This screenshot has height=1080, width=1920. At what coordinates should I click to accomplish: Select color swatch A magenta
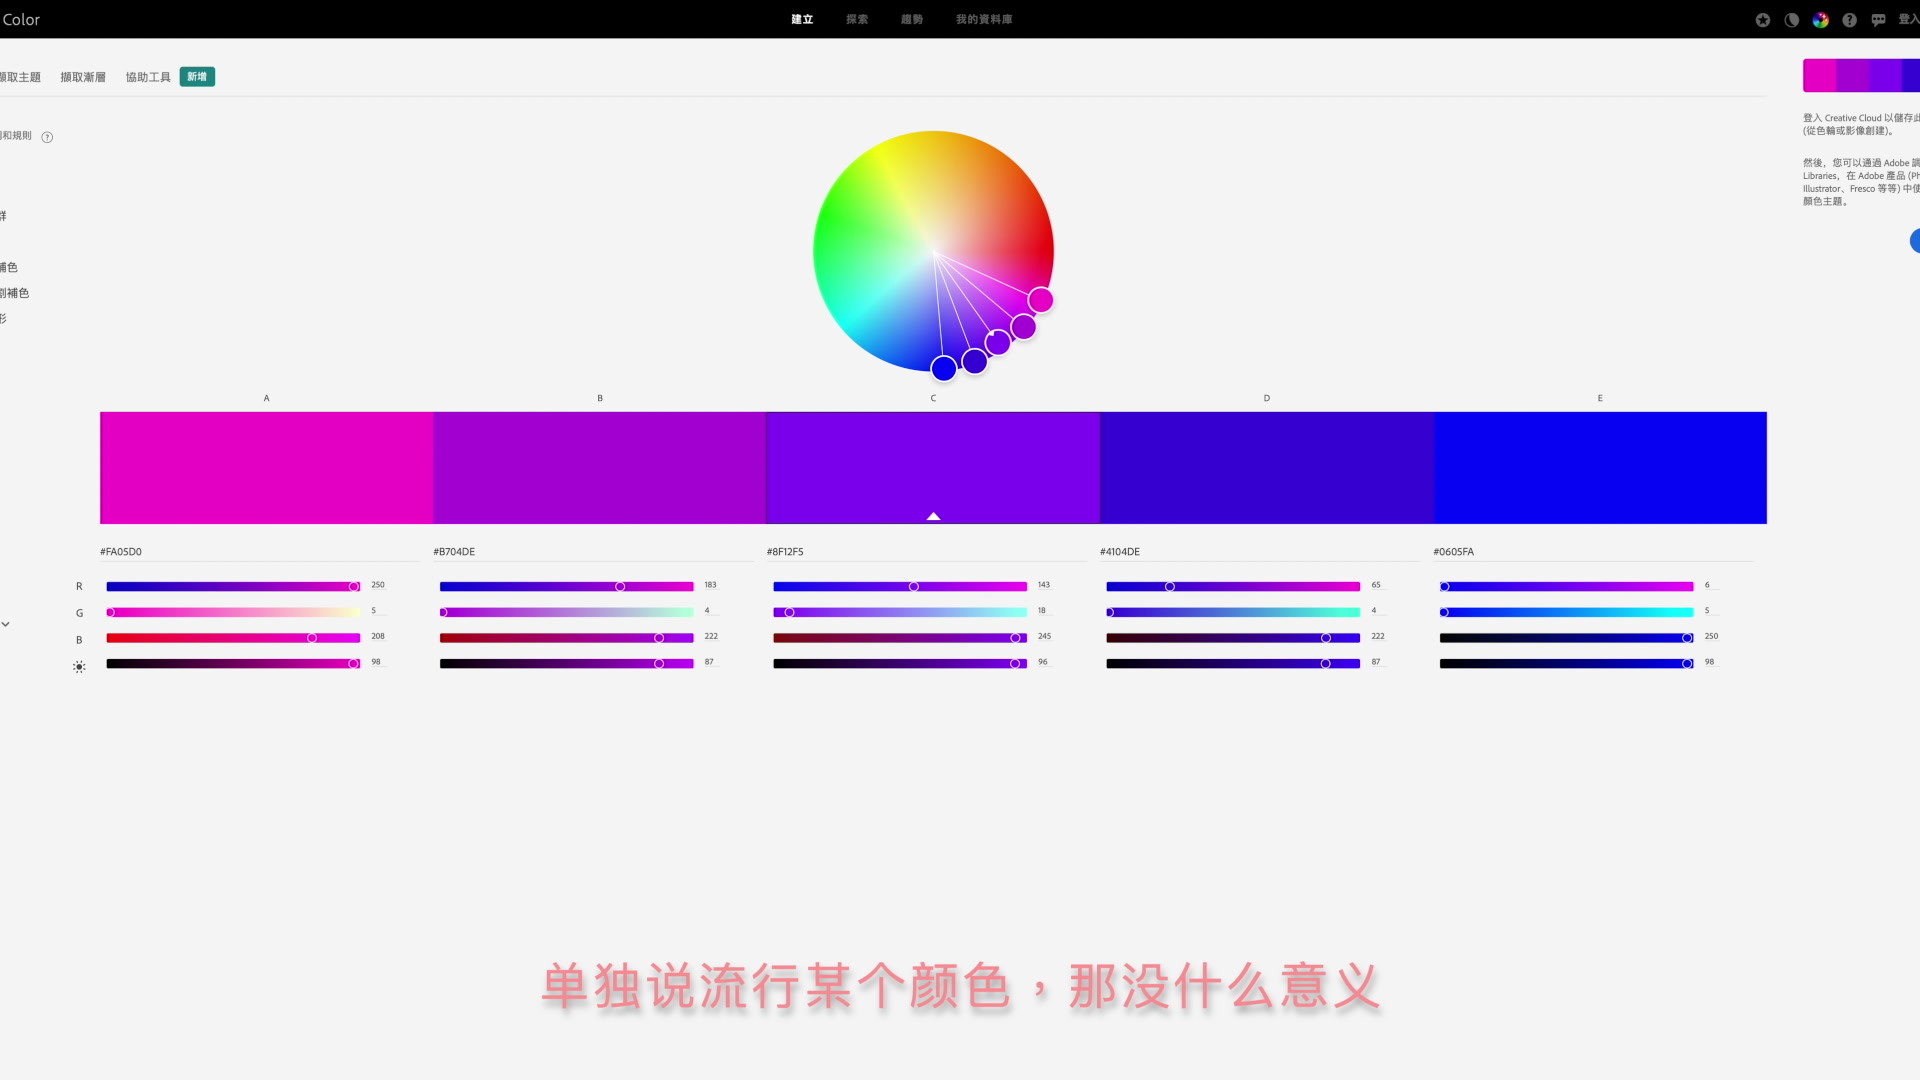point(266,467)
